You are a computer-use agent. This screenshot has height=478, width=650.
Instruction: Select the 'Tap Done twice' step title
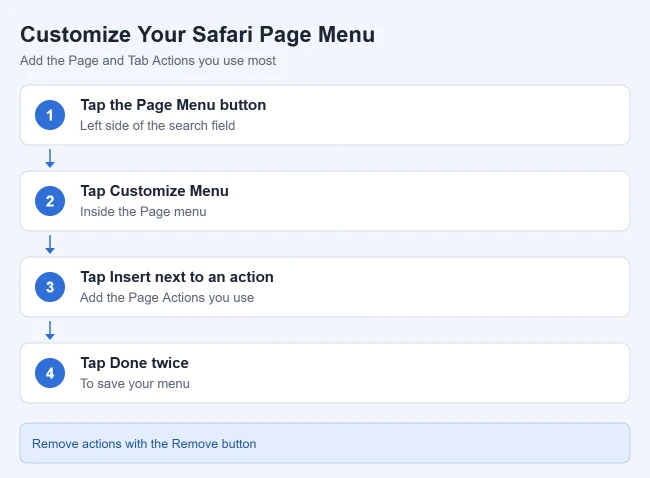(134, 363)
